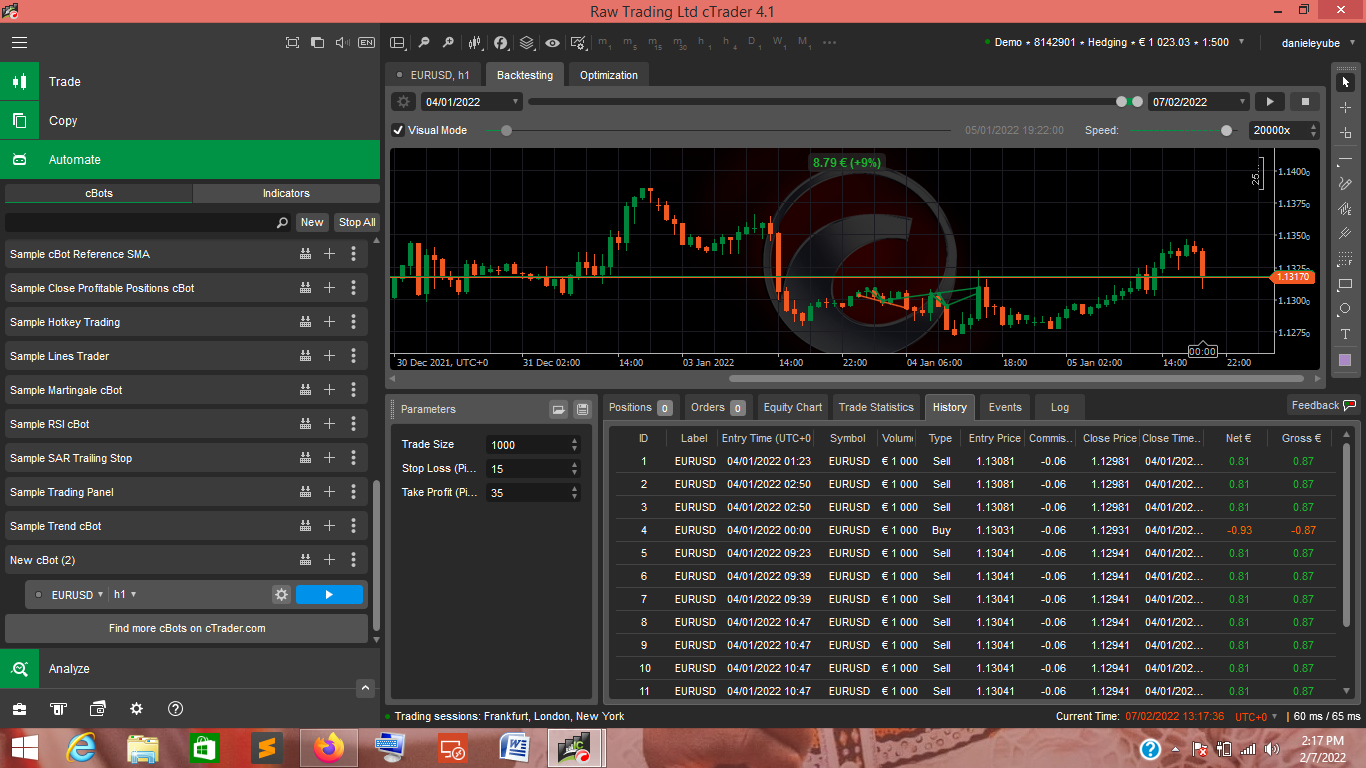Show more timeframes ellipsis
This screenshot has width=1366, height=768.
pyautogui.click(x=828, y=43)
